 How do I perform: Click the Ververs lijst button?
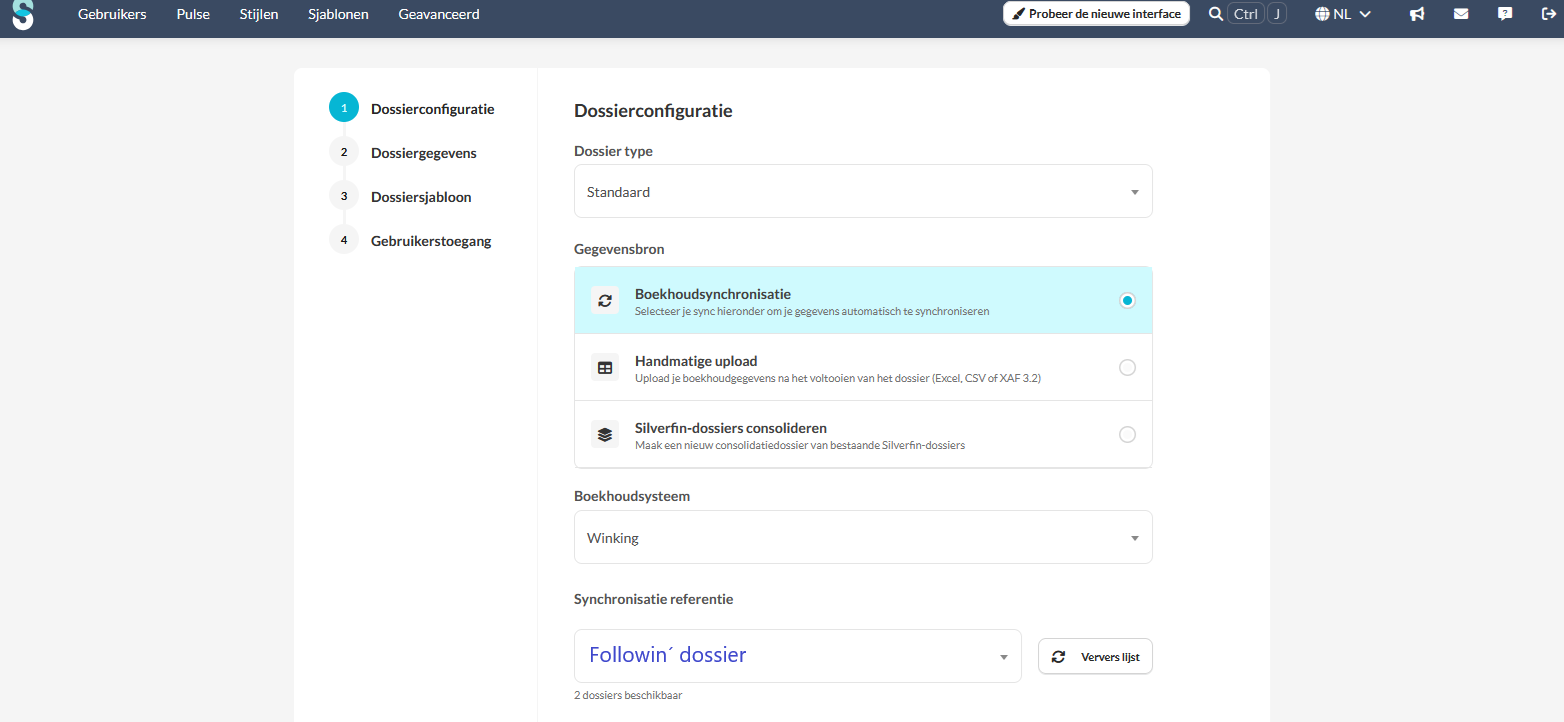click(1095, 657)
